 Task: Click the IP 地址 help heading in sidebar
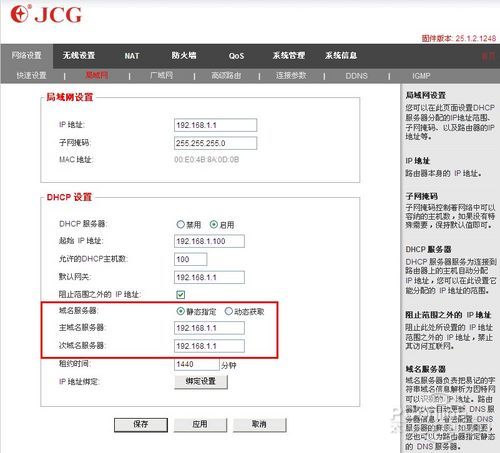[x=418, y=161]
